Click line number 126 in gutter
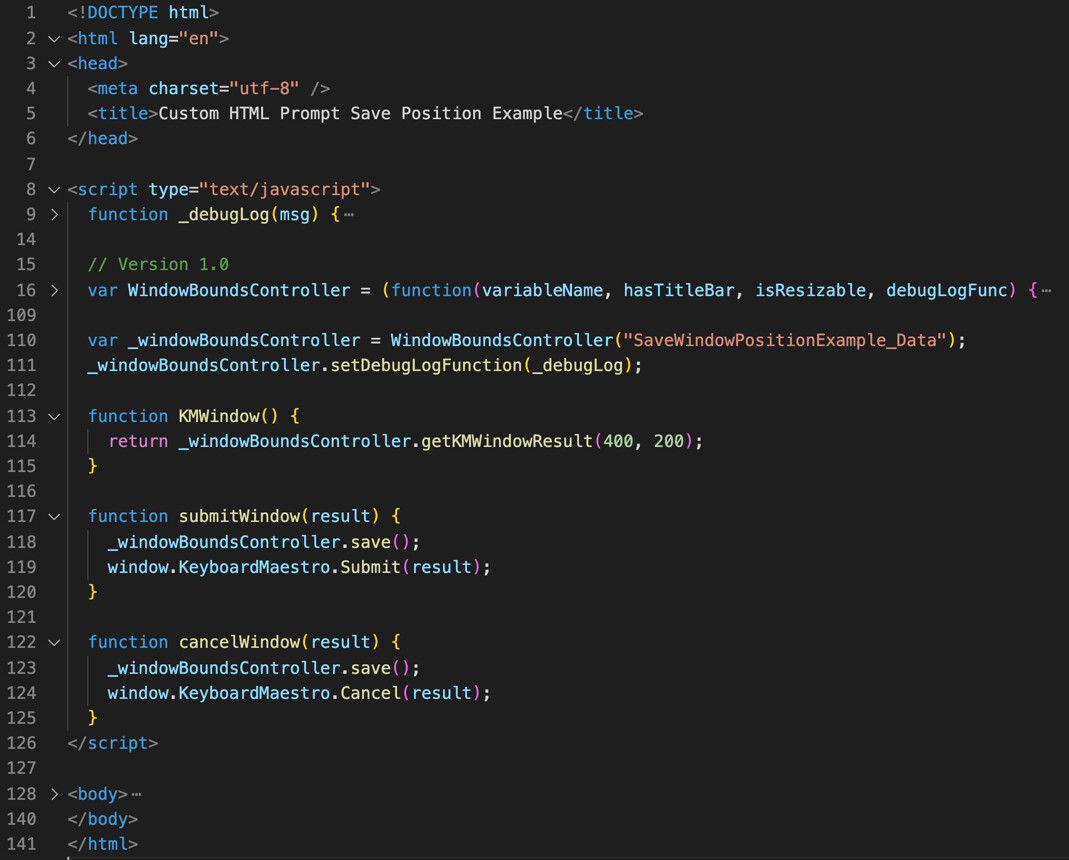Screen dimensions: 1069x860 pos(21,743)
